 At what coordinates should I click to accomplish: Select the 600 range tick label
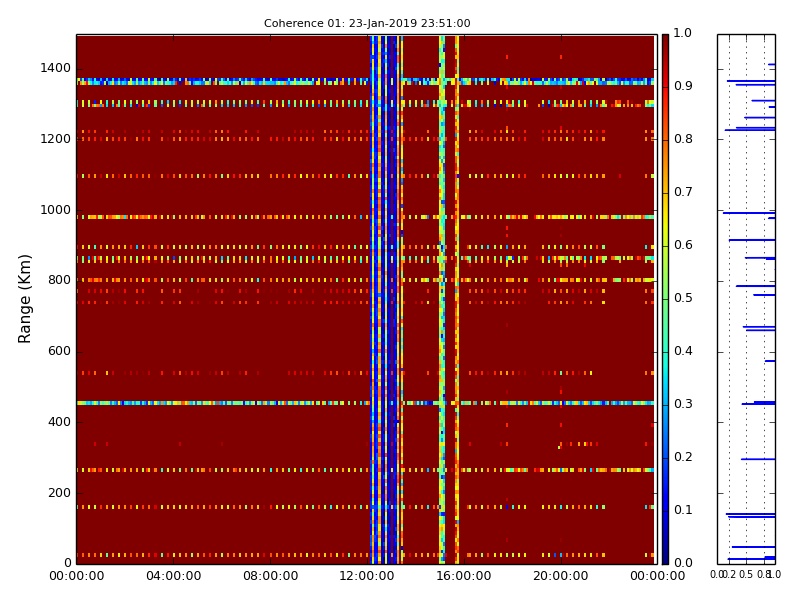click(60, 351)
